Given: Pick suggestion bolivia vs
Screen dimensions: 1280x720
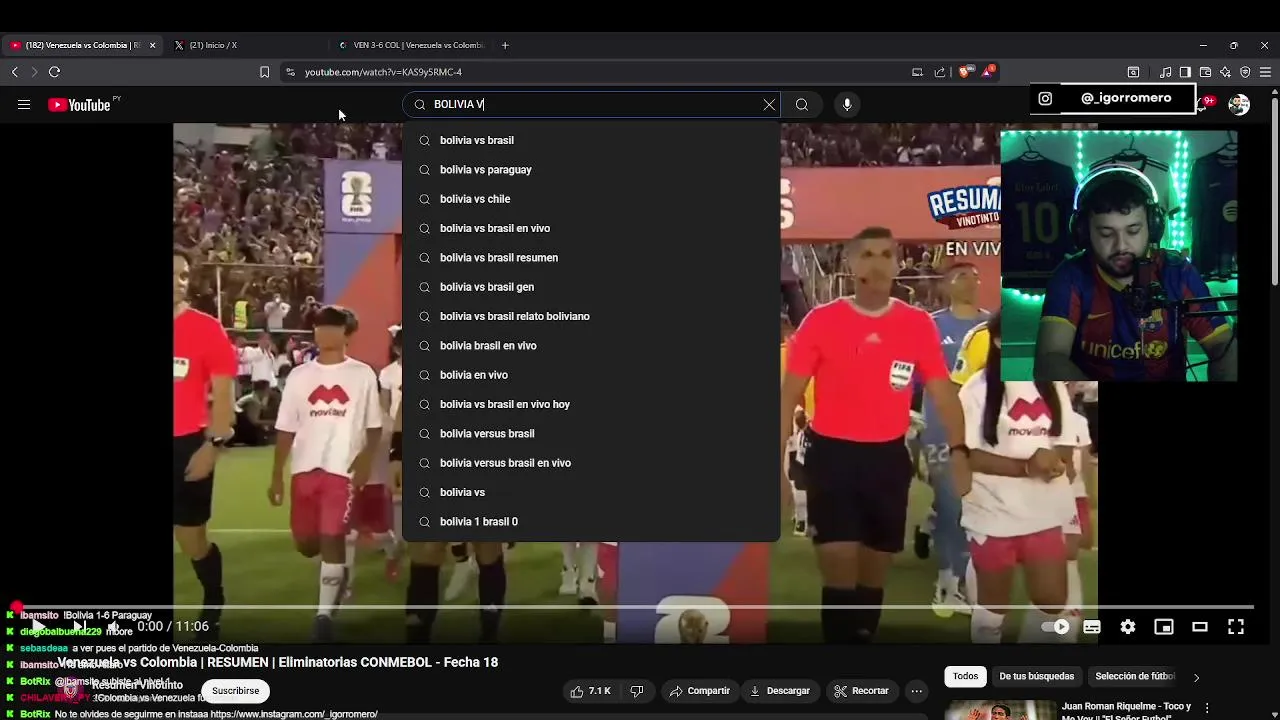Looking at the screenshot, I should (x=591, y=492).
